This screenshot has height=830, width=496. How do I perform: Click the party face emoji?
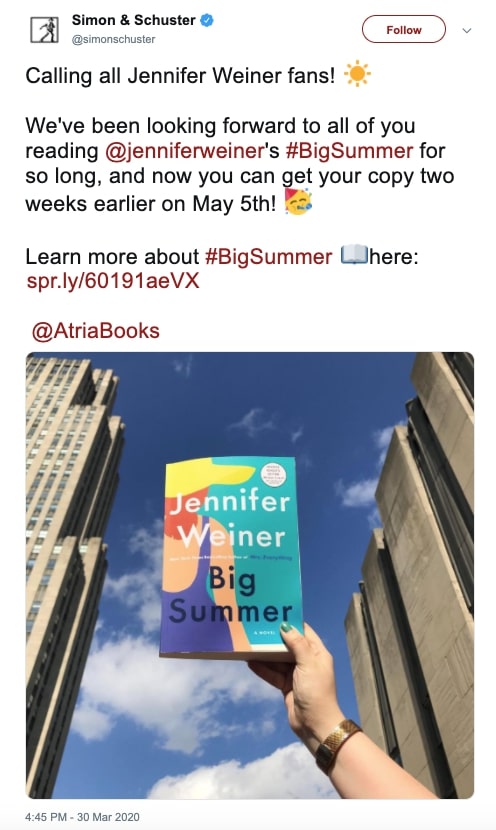pyautogui.click(x=299, y=202)
